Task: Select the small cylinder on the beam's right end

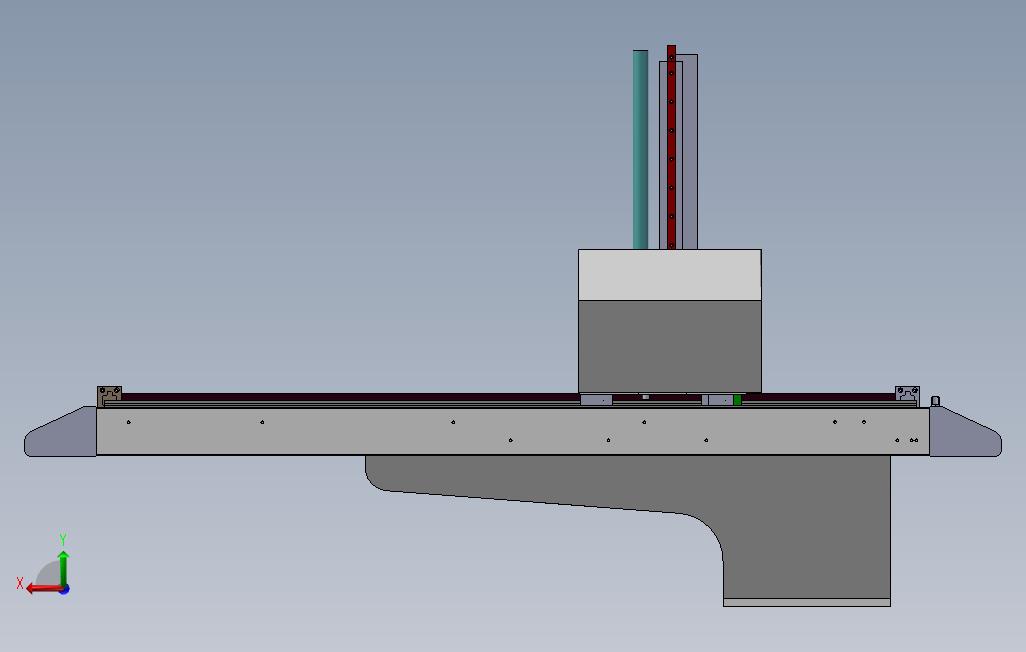Action: click(x=935, y=401)
